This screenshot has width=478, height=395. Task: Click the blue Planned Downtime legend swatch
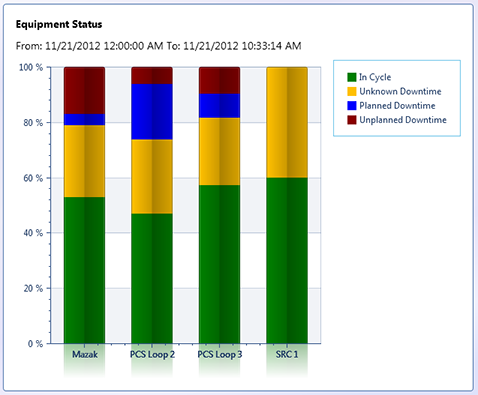pos(352,106)
